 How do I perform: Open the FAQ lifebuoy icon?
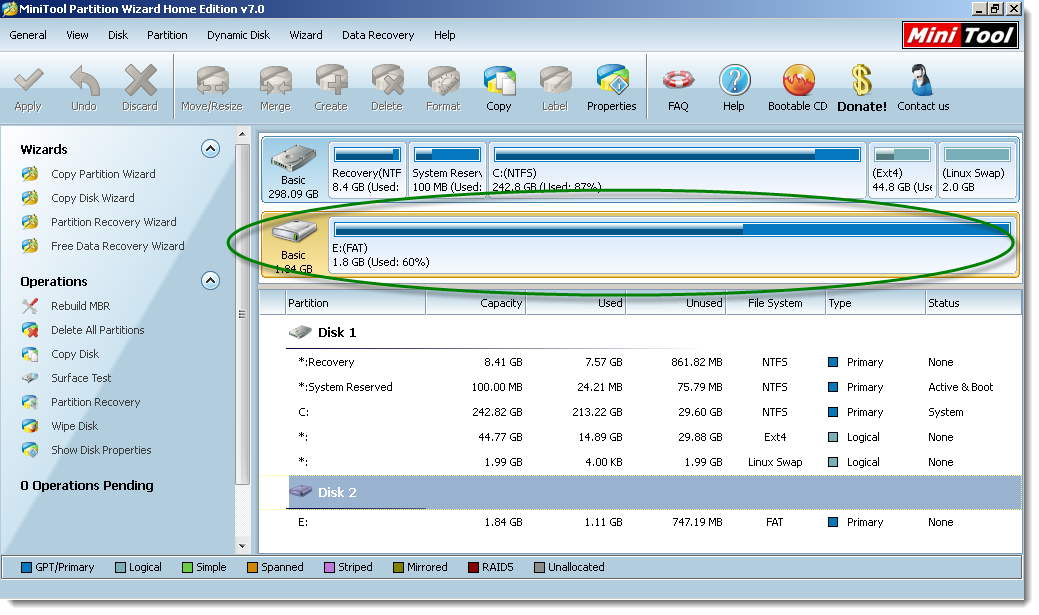pyautogui.click(x=679, y=89)
